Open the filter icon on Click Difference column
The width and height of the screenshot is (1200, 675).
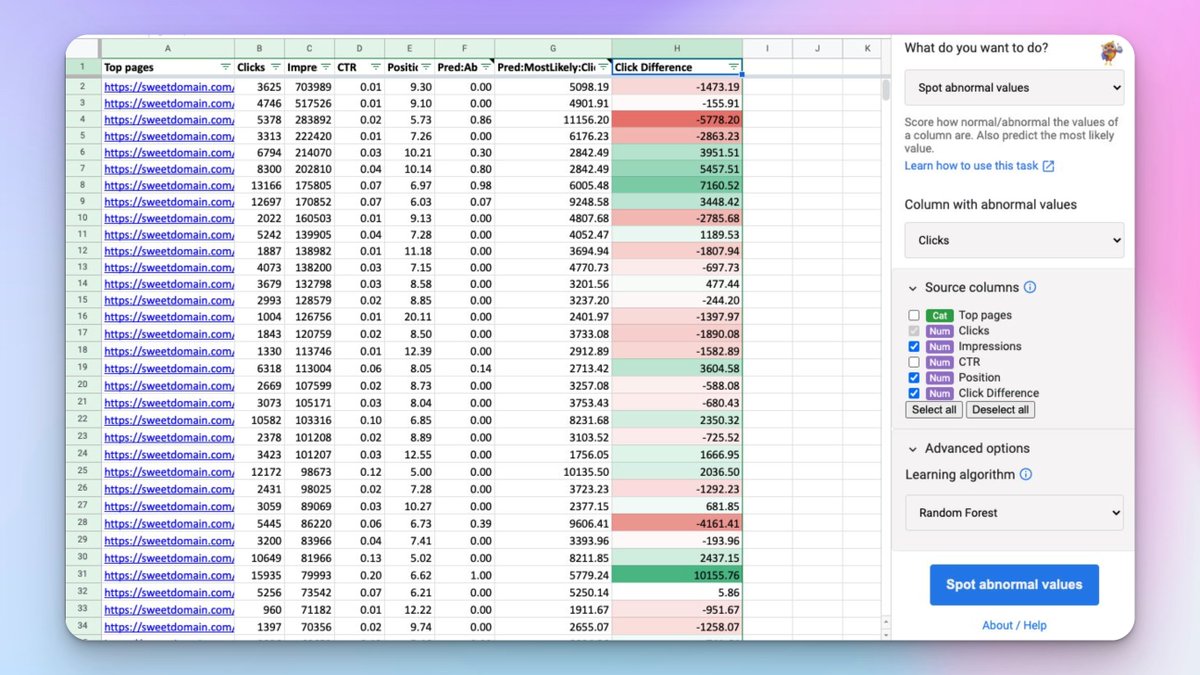point(734,67)
